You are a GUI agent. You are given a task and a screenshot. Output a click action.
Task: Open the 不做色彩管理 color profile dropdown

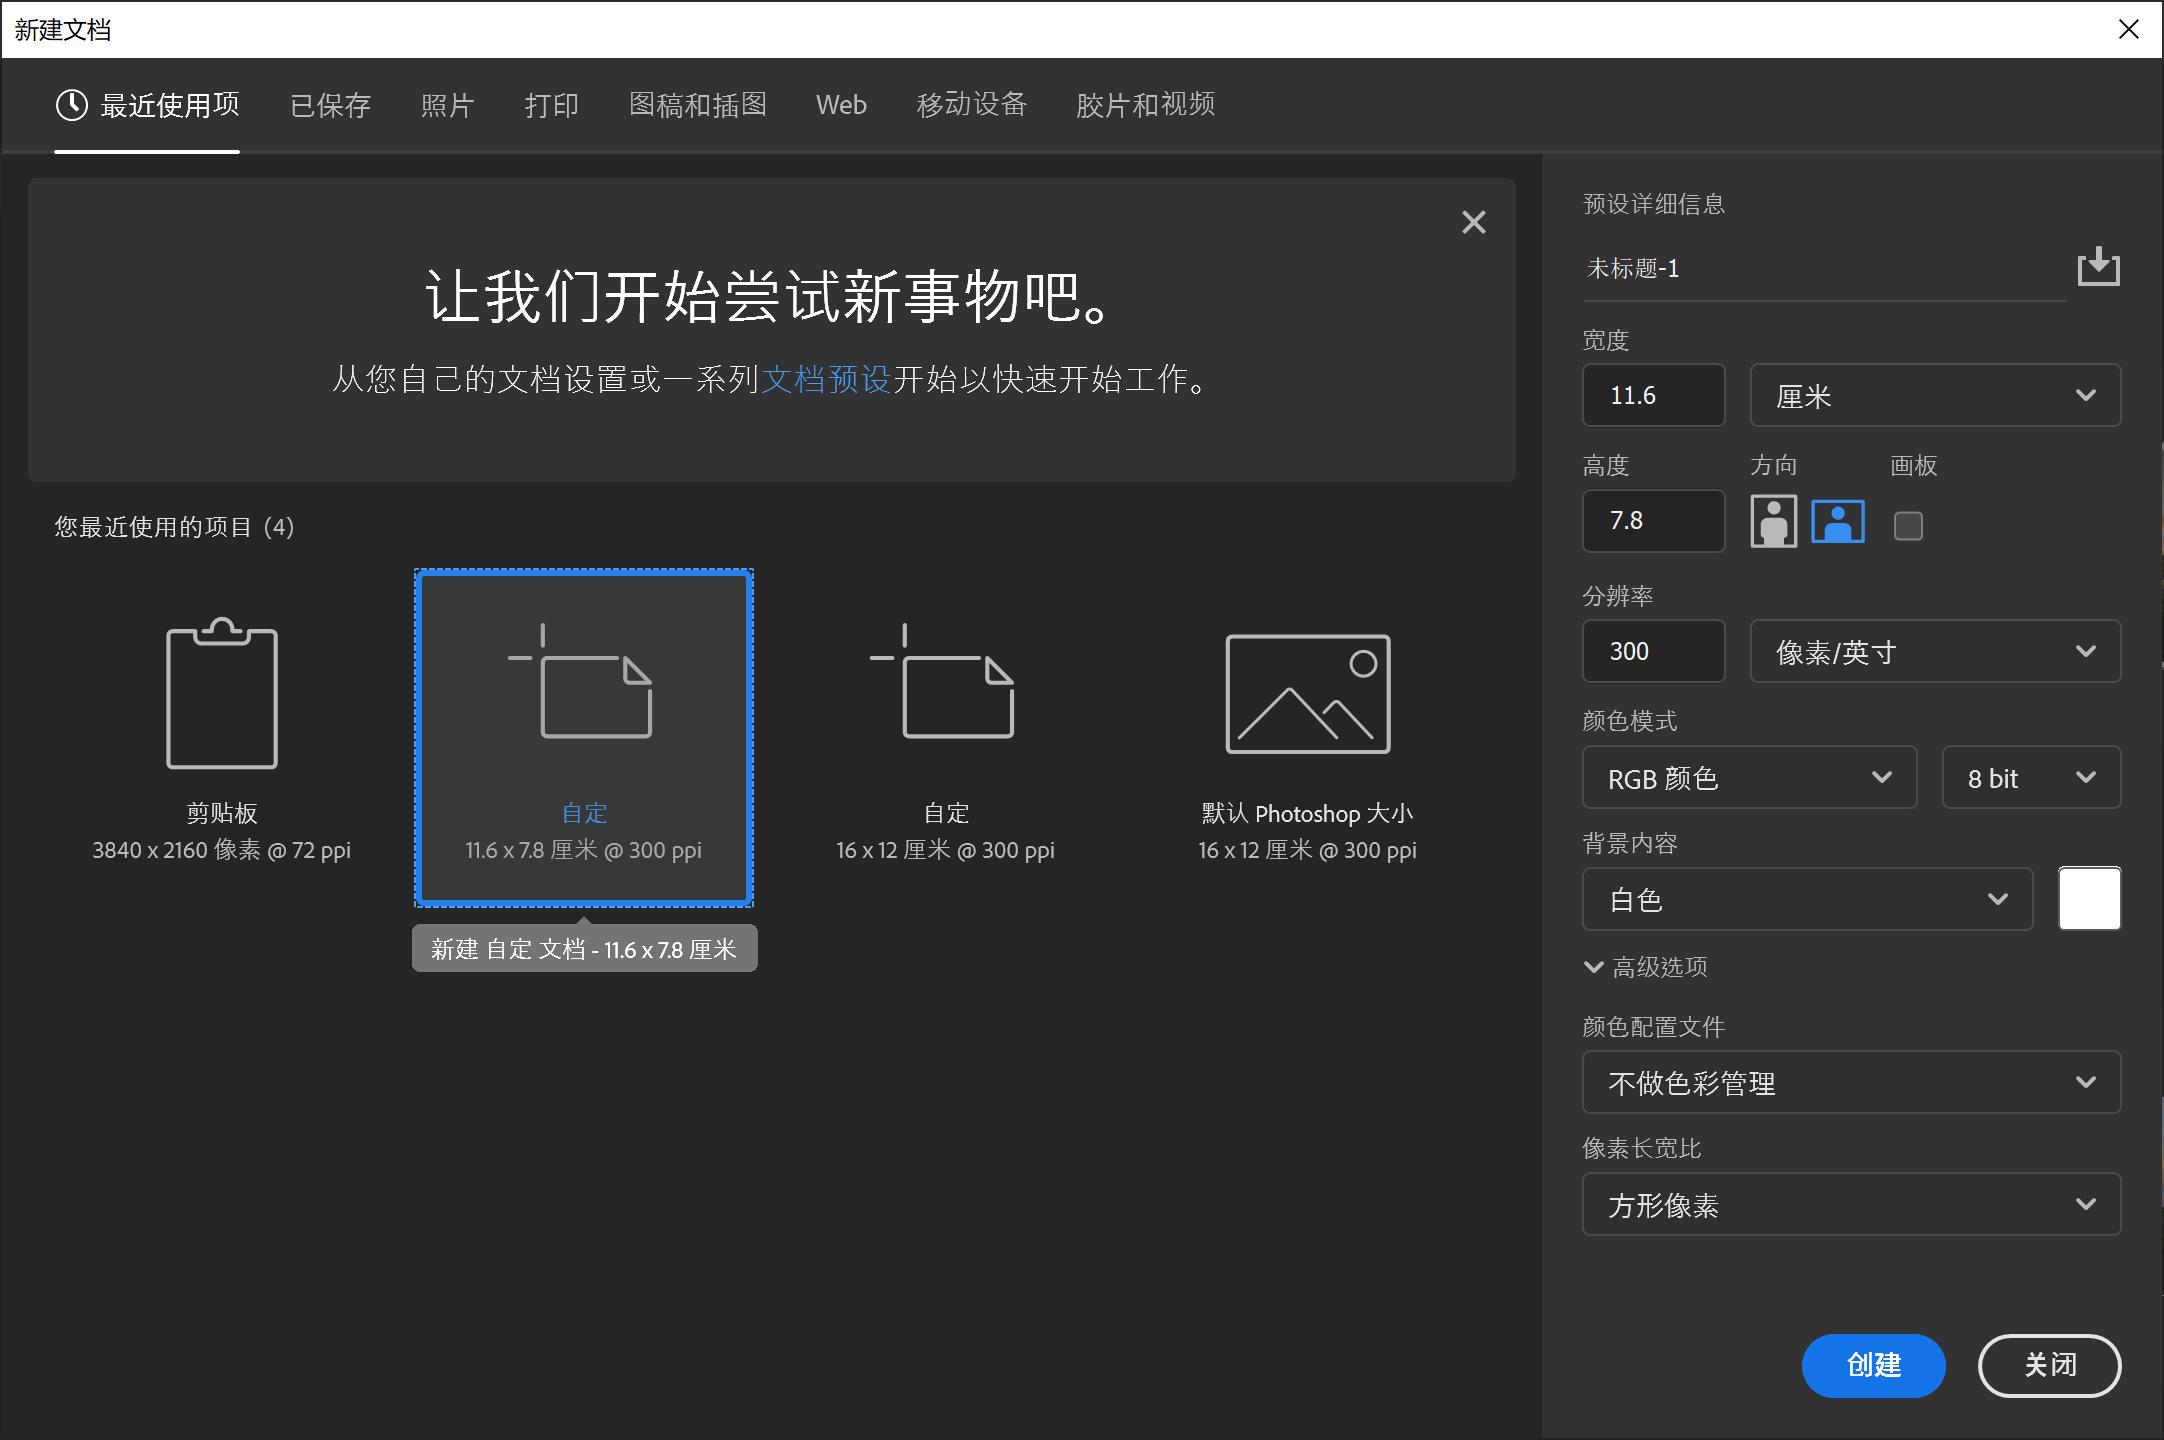pyautogui.click(x=1851, y=1082)
